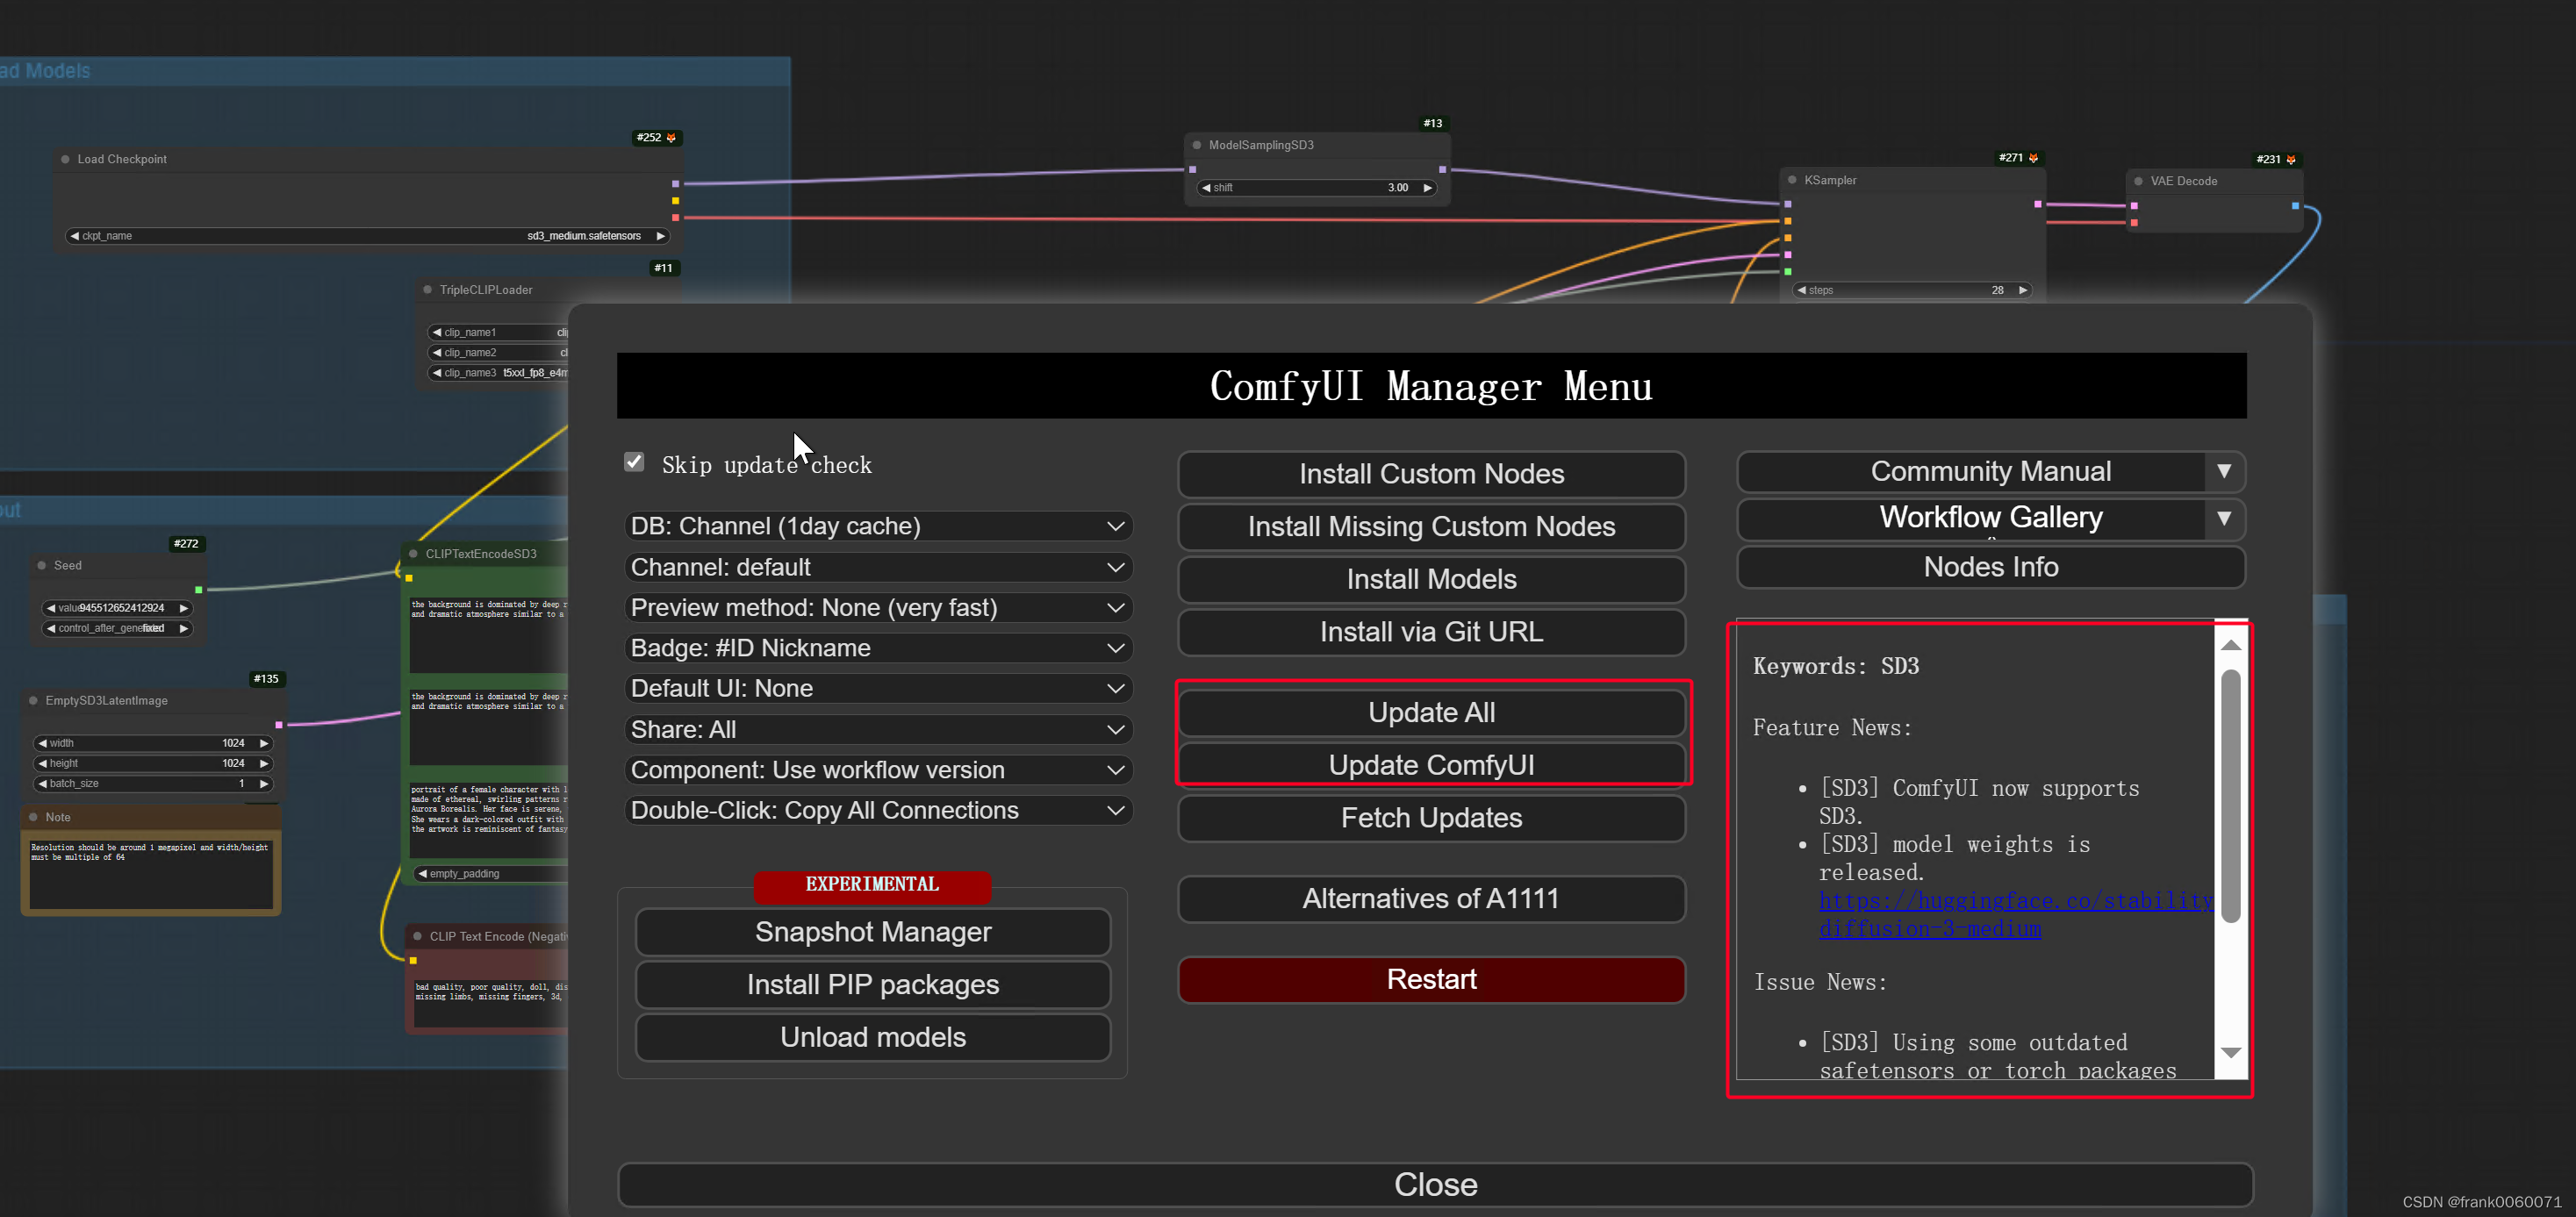Collapse the Load Checkpoint node via its dot
This screenshot has height=1217, width=2576.
click(x=66, y=159)
